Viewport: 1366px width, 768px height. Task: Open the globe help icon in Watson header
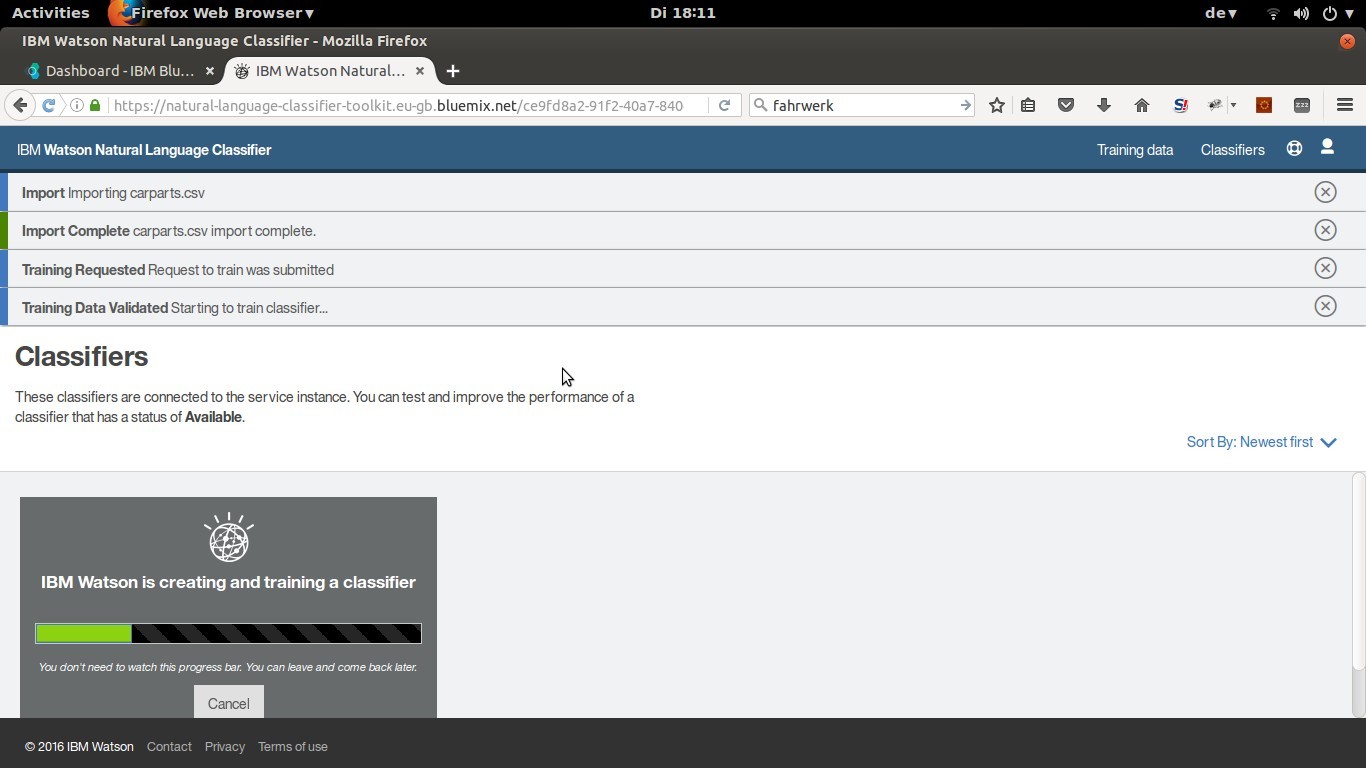[x=1294, y=148]
